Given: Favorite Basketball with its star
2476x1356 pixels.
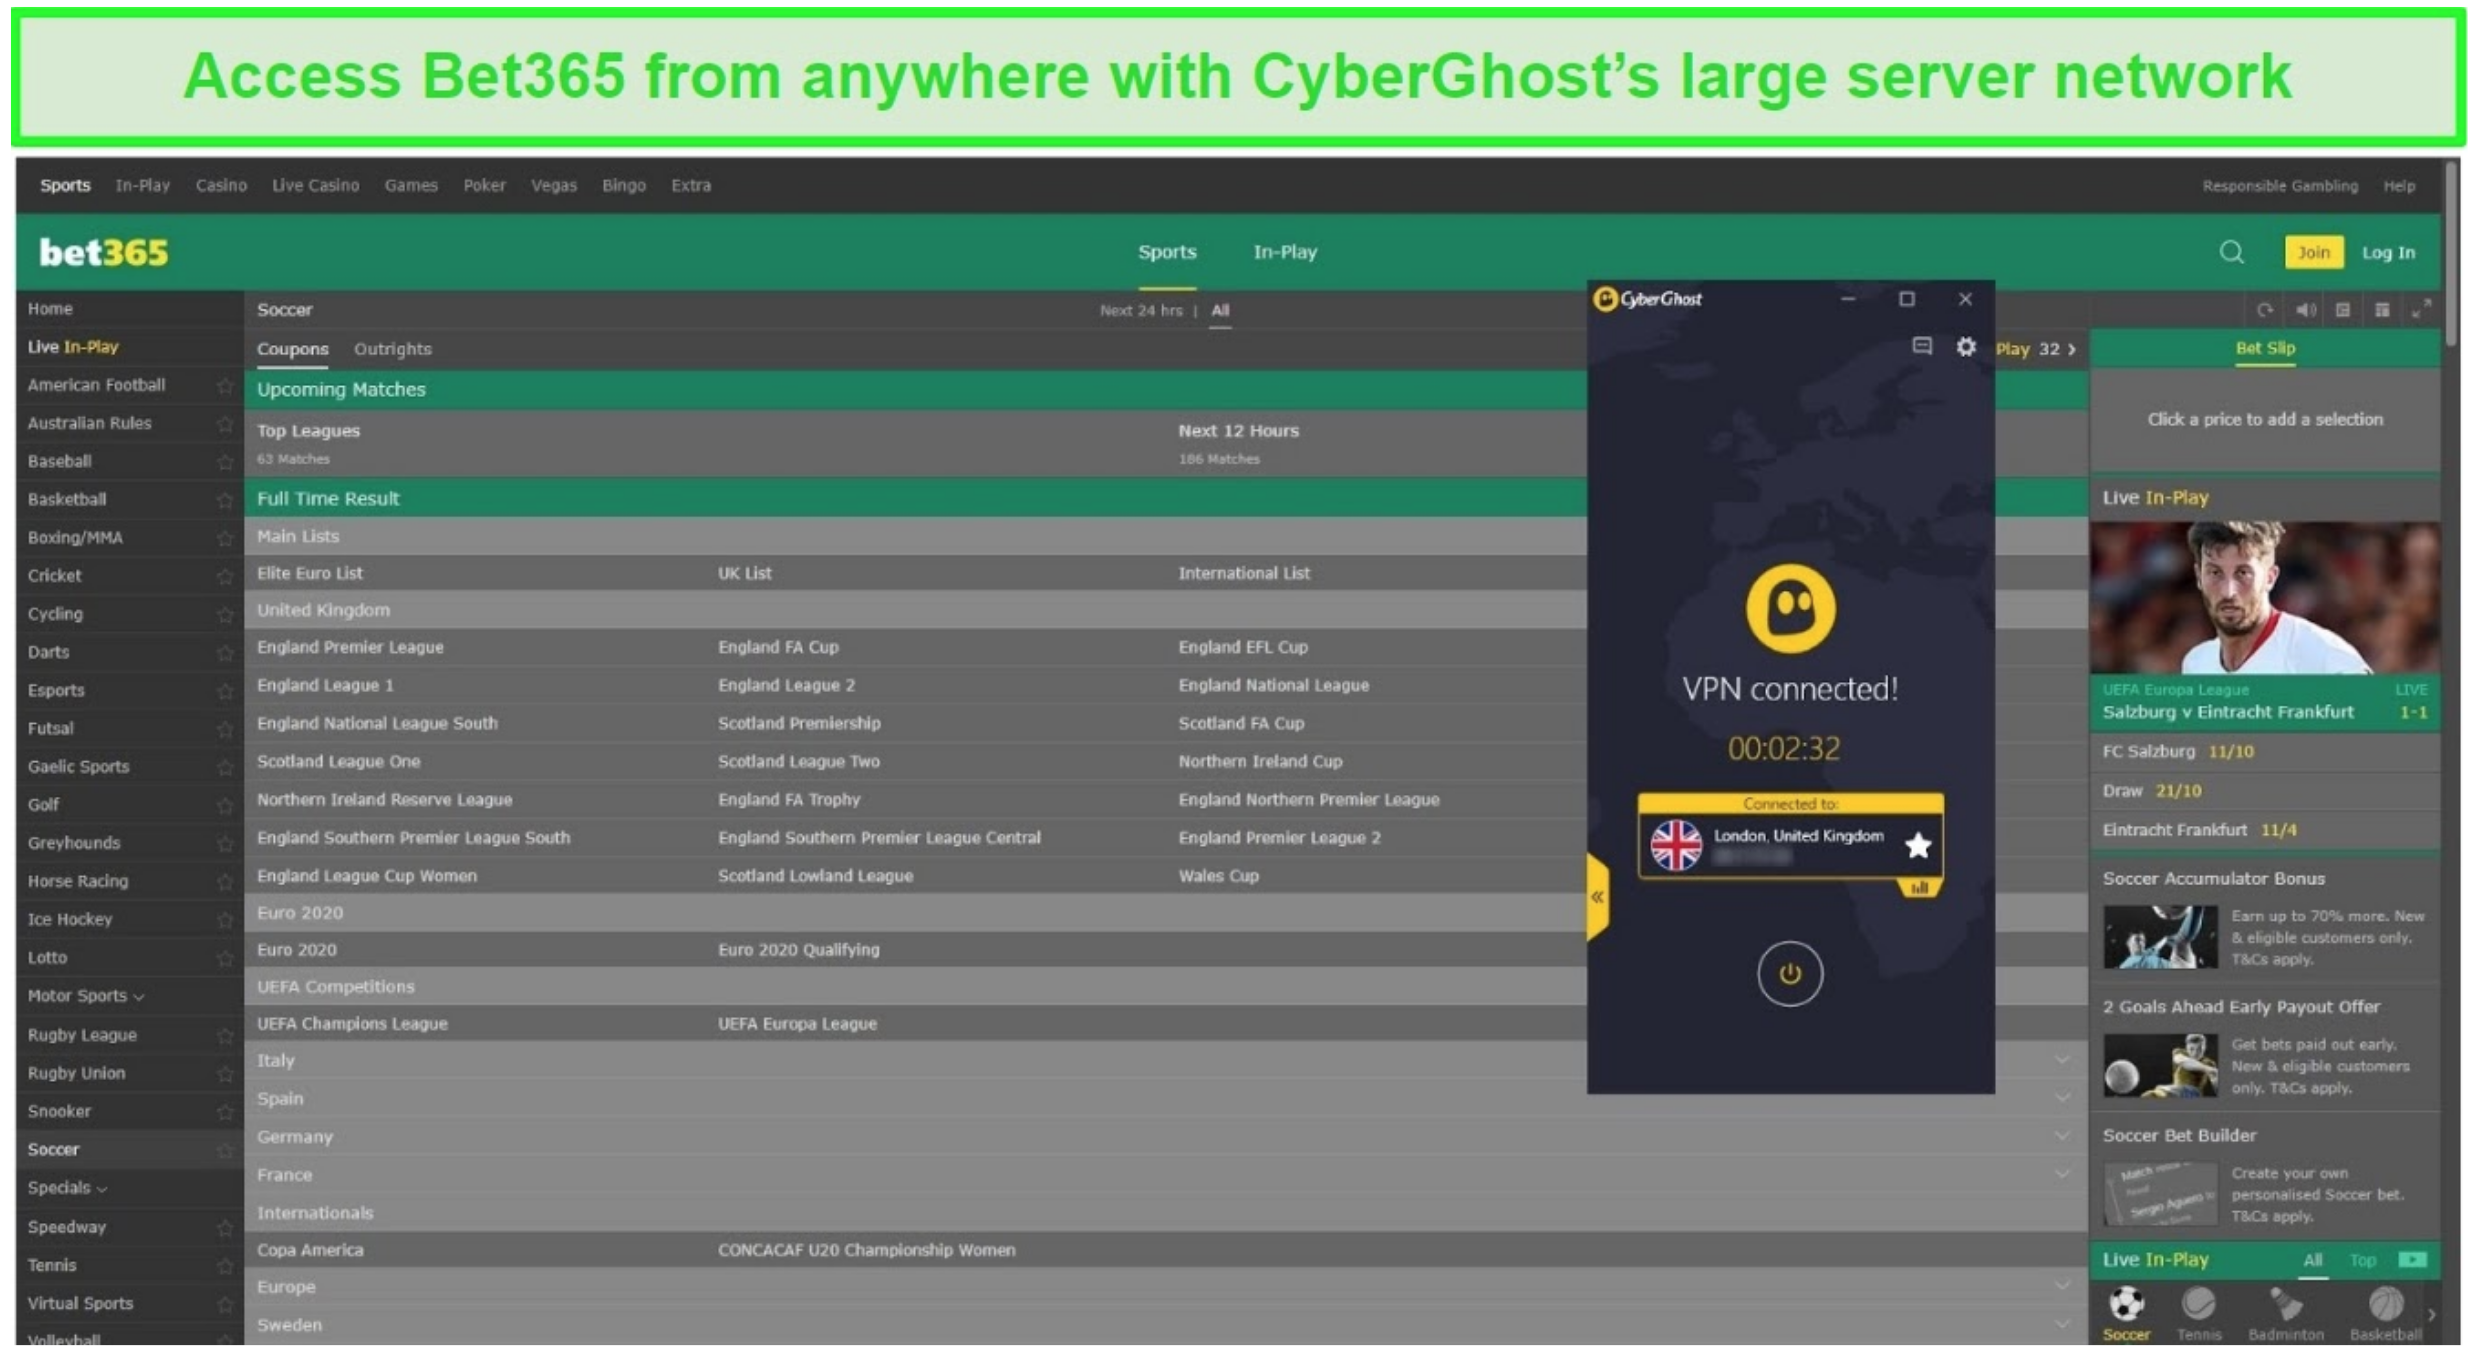Looking at the screenshot, I should [x=225, y=500].
